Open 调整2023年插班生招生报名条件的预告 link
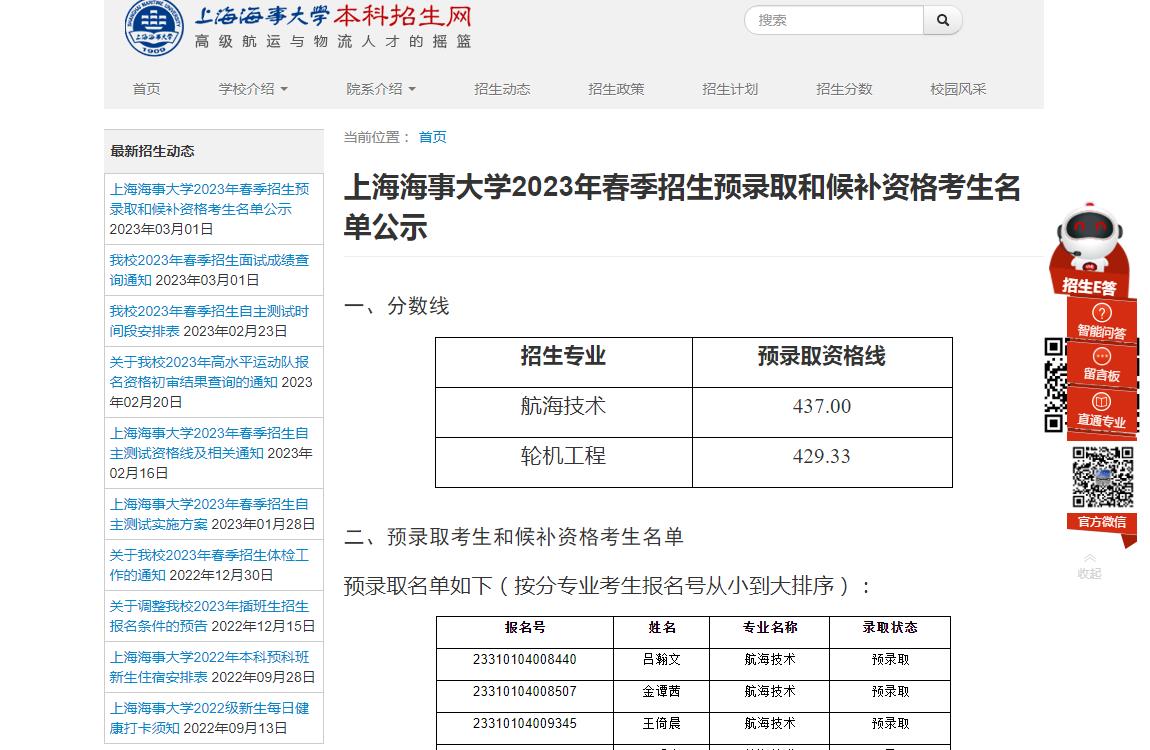 coord(209,616)
